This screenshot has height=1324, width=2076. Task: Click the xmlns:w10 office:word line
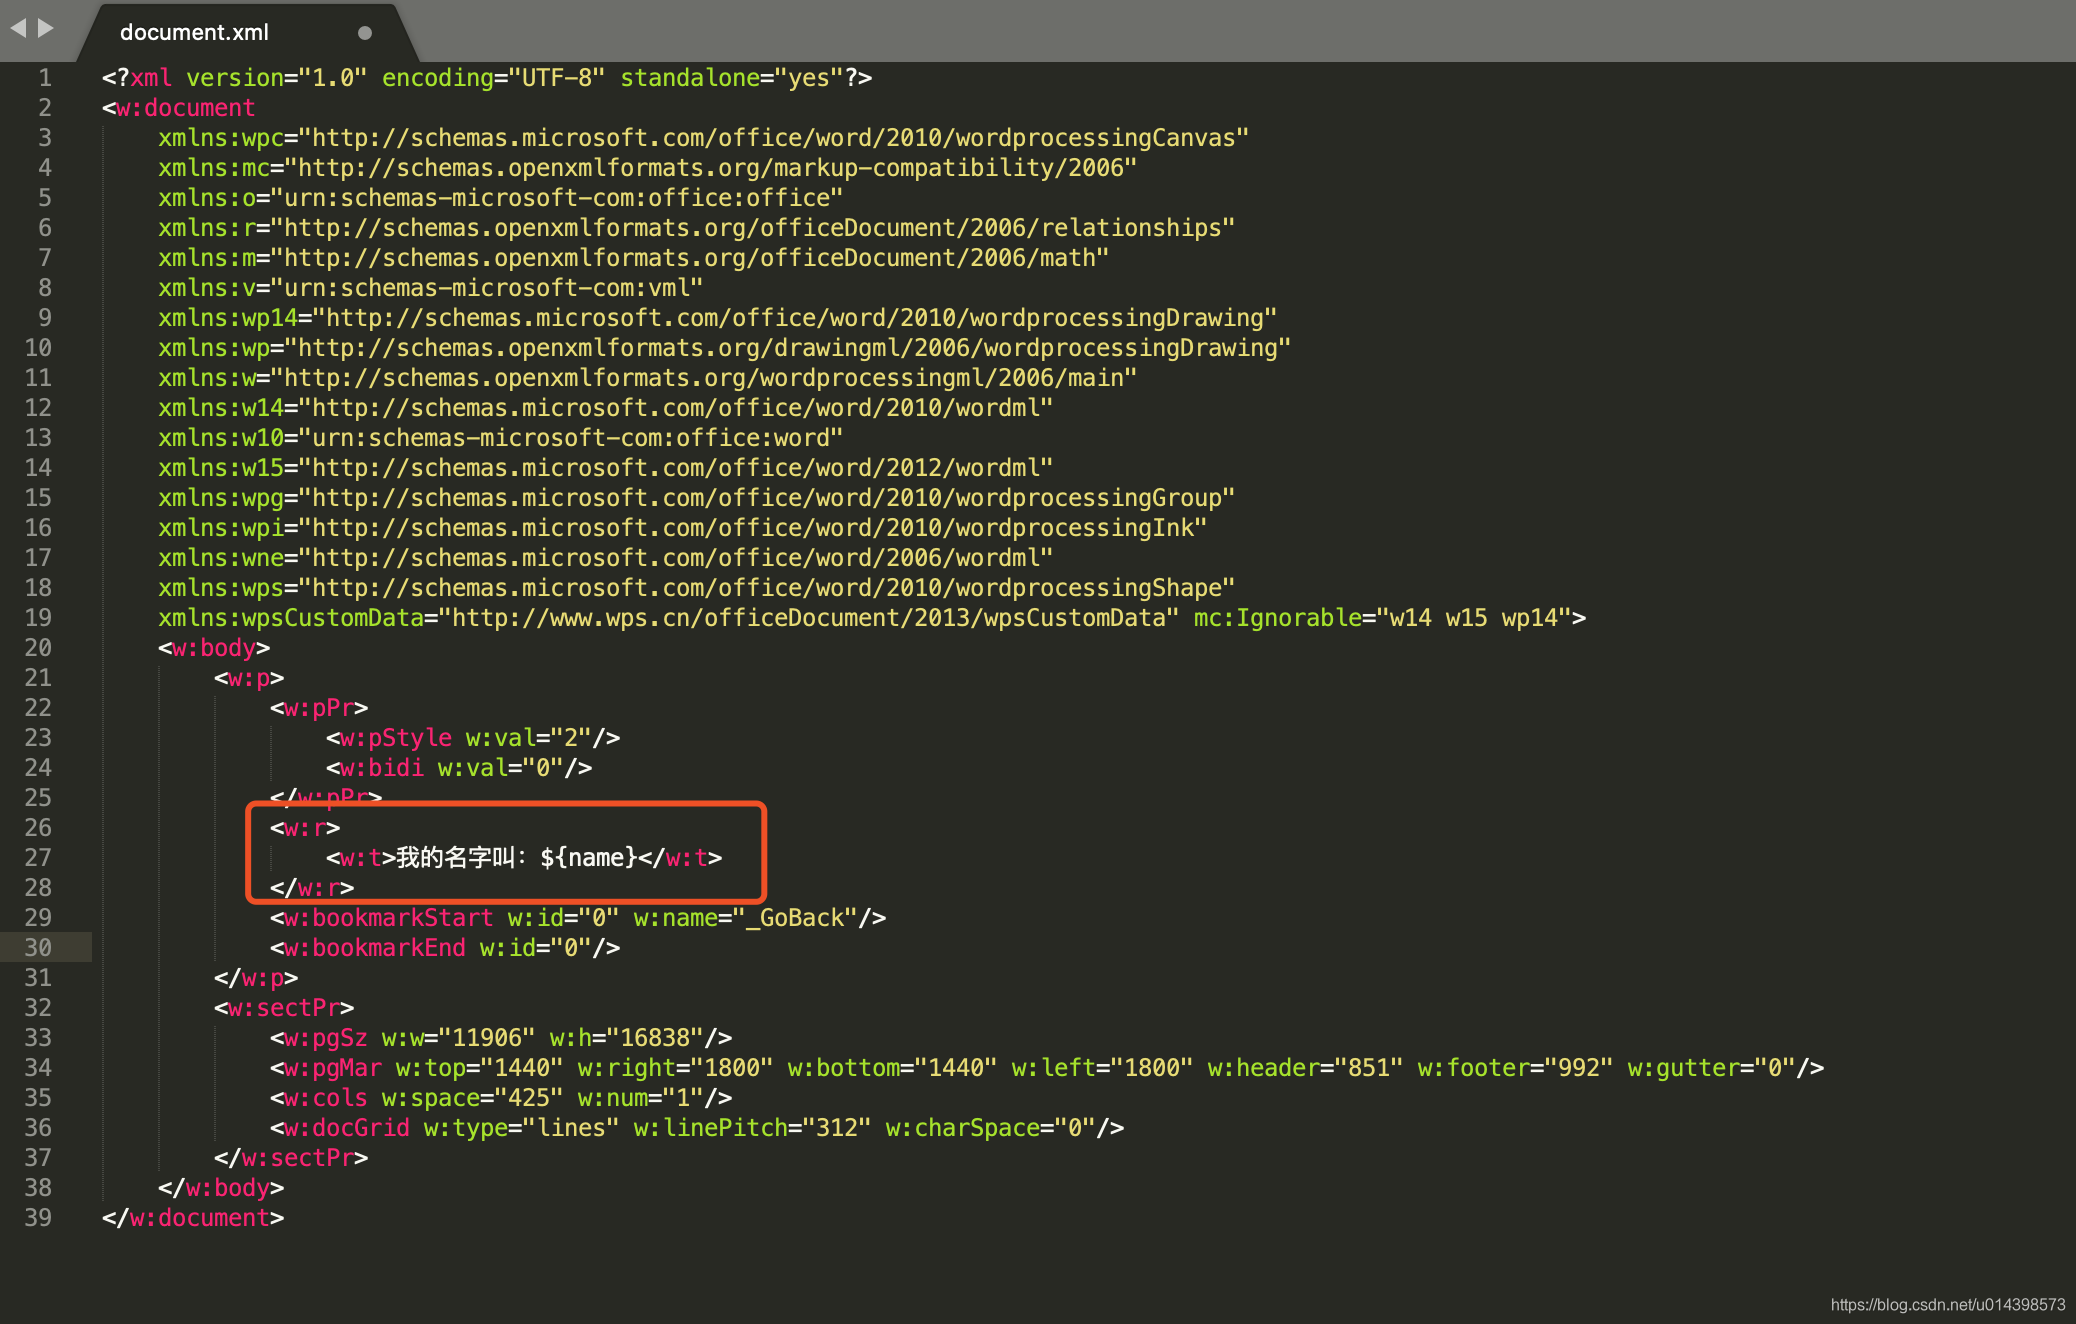point(501,438)
